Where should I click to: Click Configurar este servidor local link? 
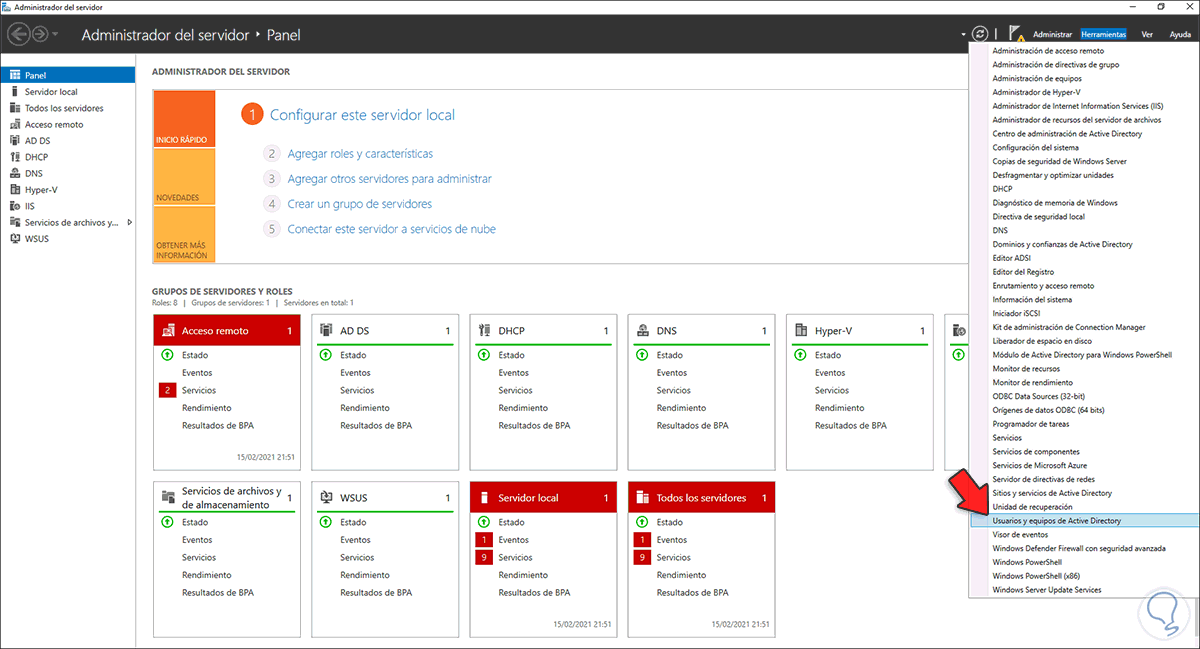362,115
